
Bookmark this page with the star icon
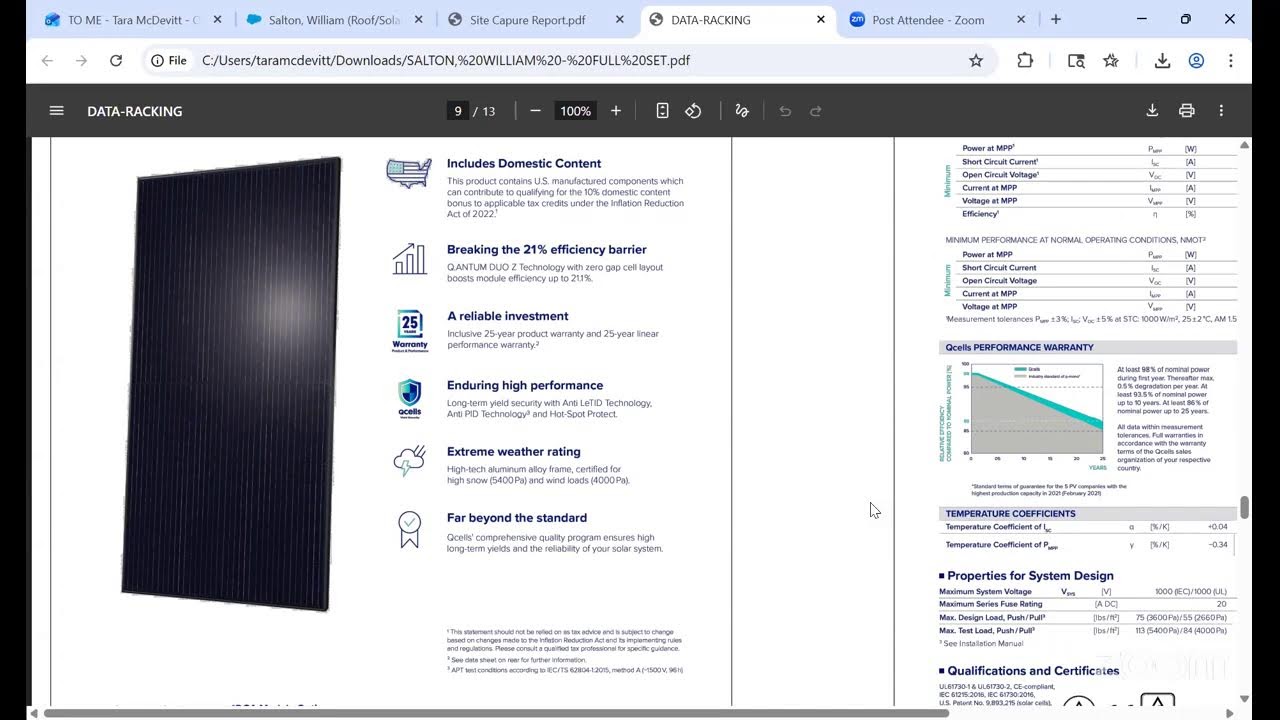click(x=976, y=60)
